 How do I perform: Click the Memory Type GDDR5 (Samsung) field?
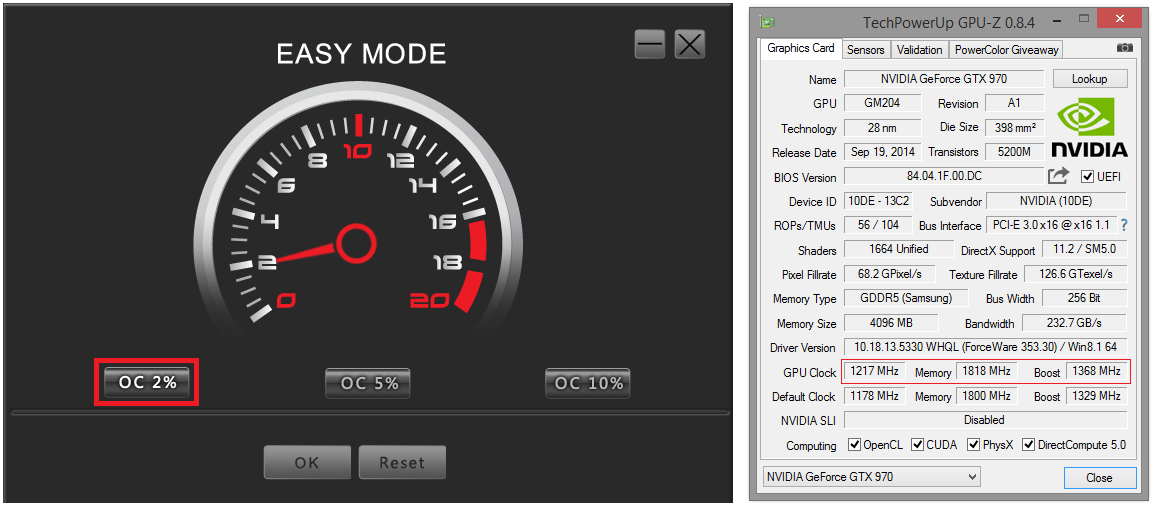[905, 298]
